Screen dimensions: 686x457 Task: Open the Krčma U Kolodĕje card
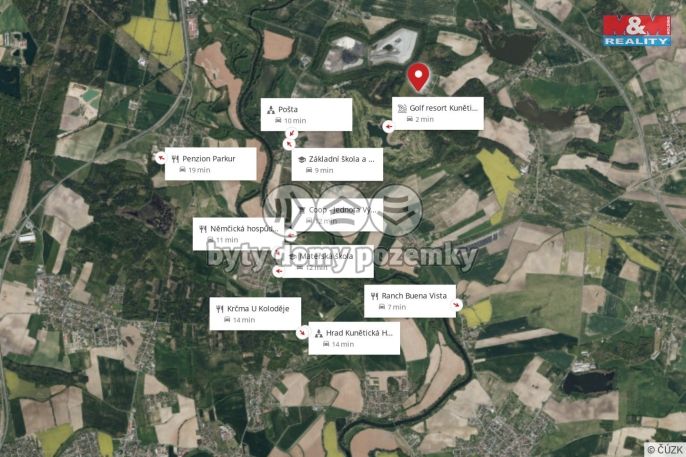click(x=255, y=314)
